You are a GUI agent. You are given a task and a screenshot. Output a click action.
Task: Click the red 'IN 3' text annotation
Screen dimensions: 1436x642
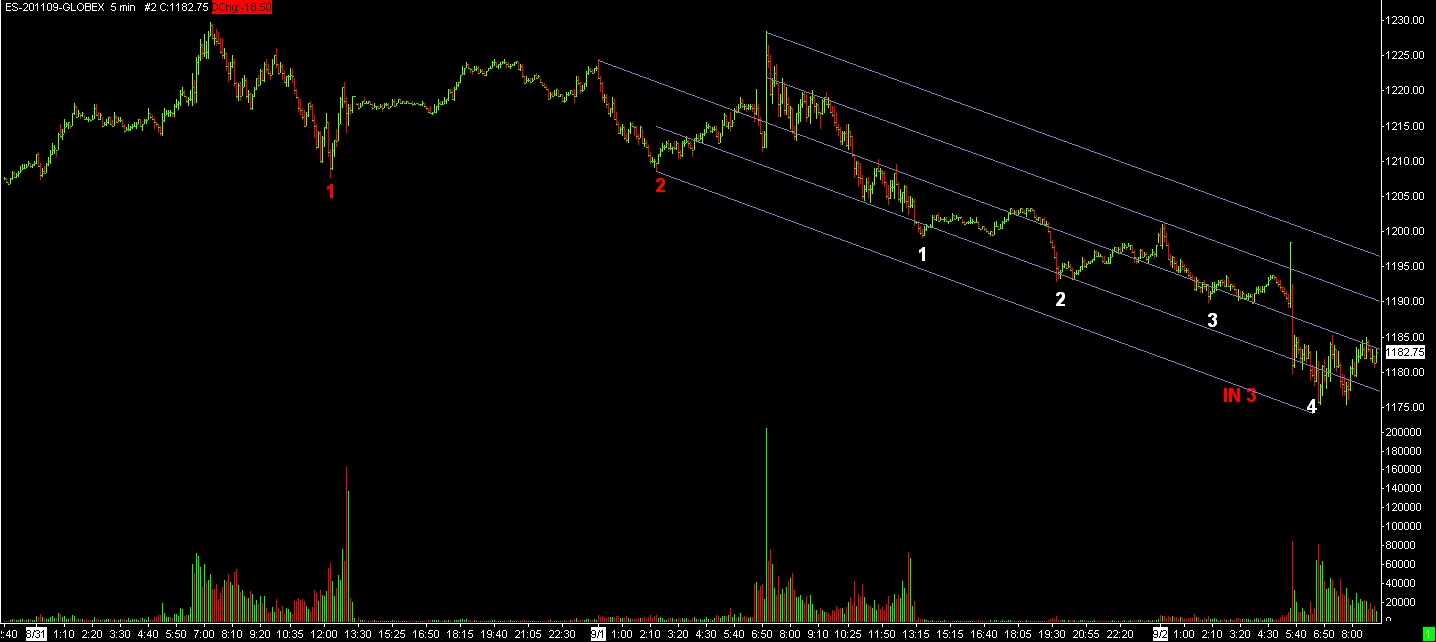(1239, 396)
